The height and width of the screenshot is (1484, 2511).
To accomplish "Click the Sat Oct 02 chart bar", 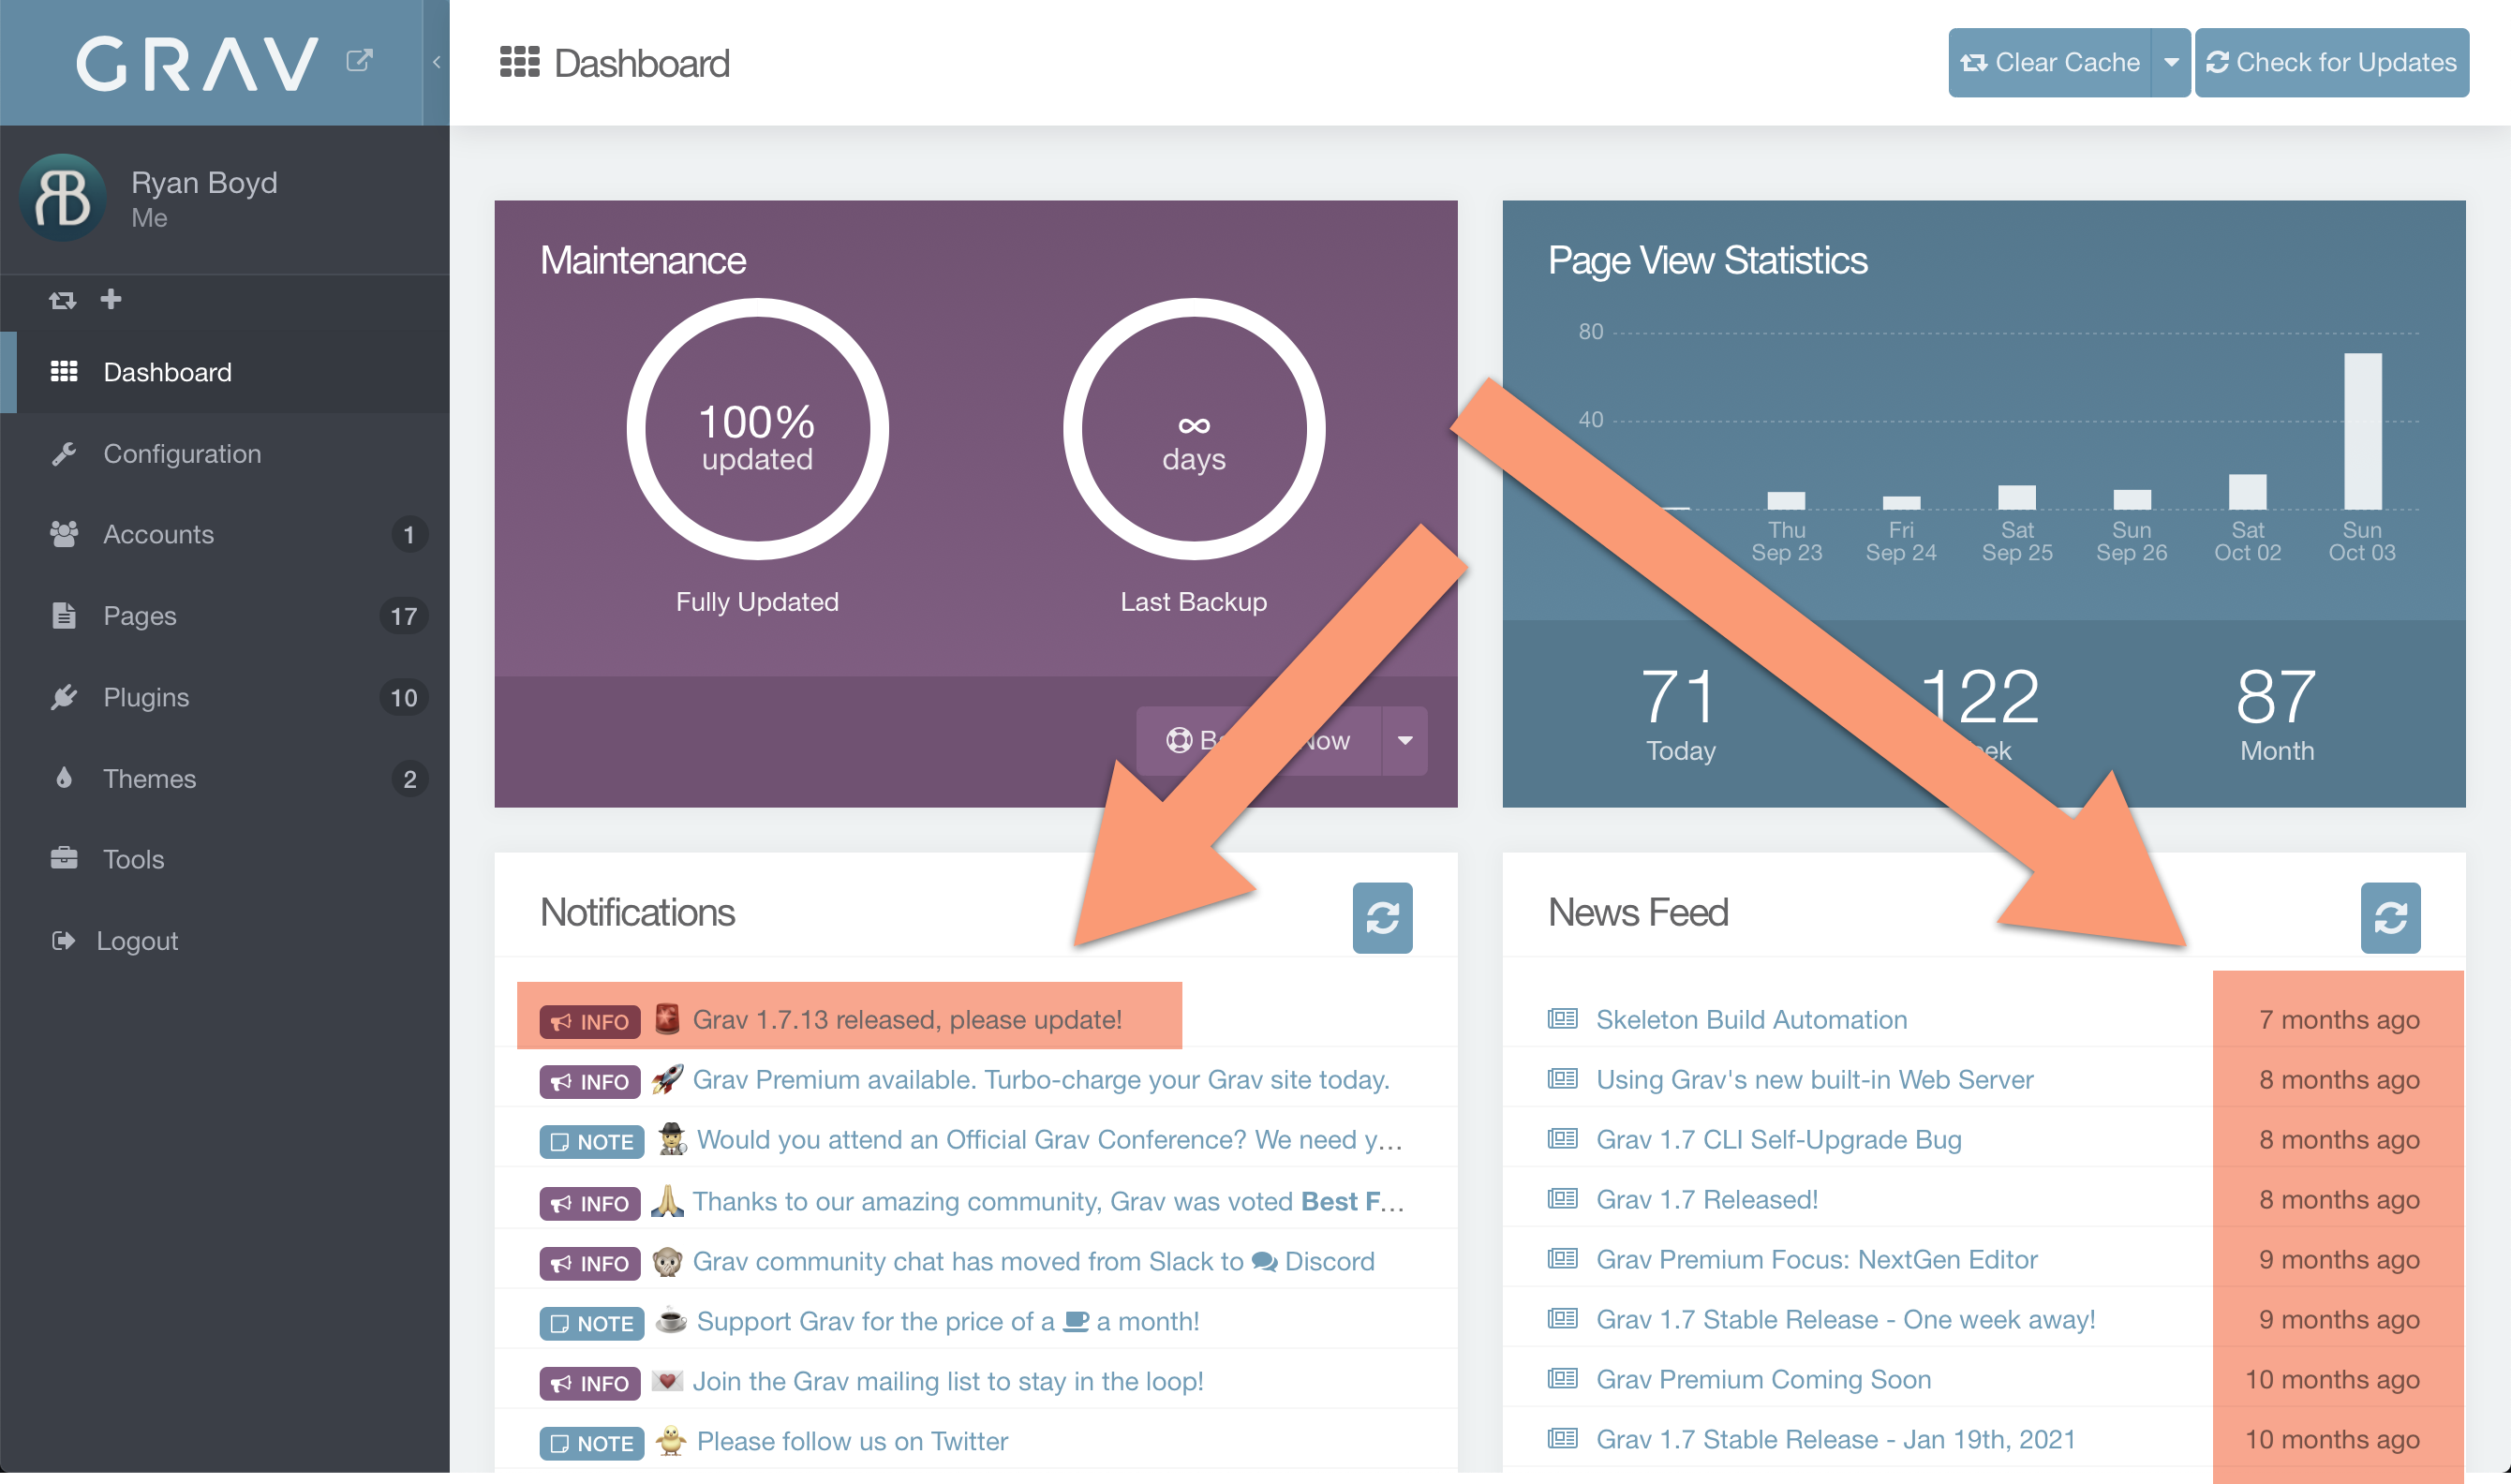I will [x=2247, y=492].
